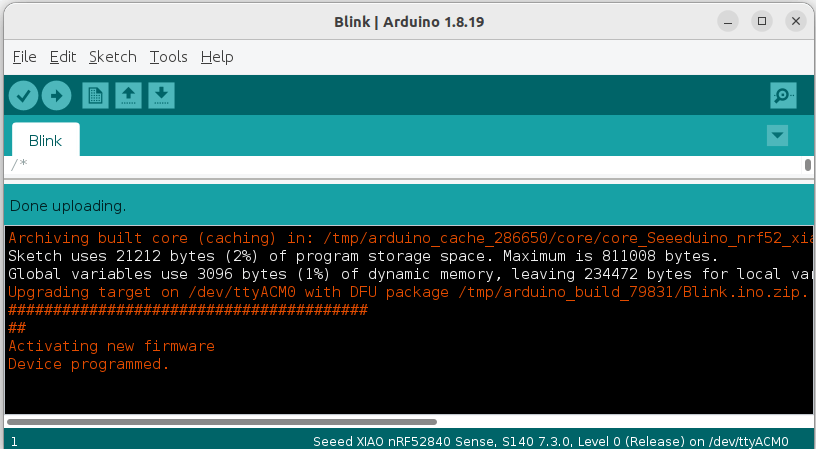Click the Save sketch down-arrow icon
The width and height of the screenshot is (816, 449).
pos(161,96)
